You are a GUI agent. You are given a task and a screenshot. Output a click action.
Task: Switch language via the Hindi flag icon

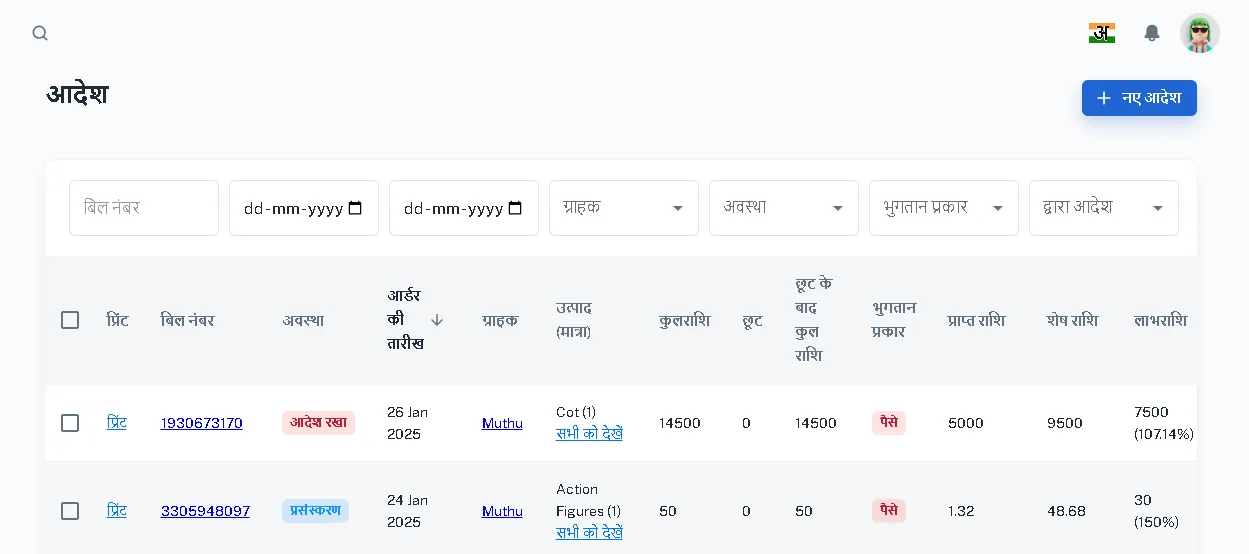[x=1102, y=33]
